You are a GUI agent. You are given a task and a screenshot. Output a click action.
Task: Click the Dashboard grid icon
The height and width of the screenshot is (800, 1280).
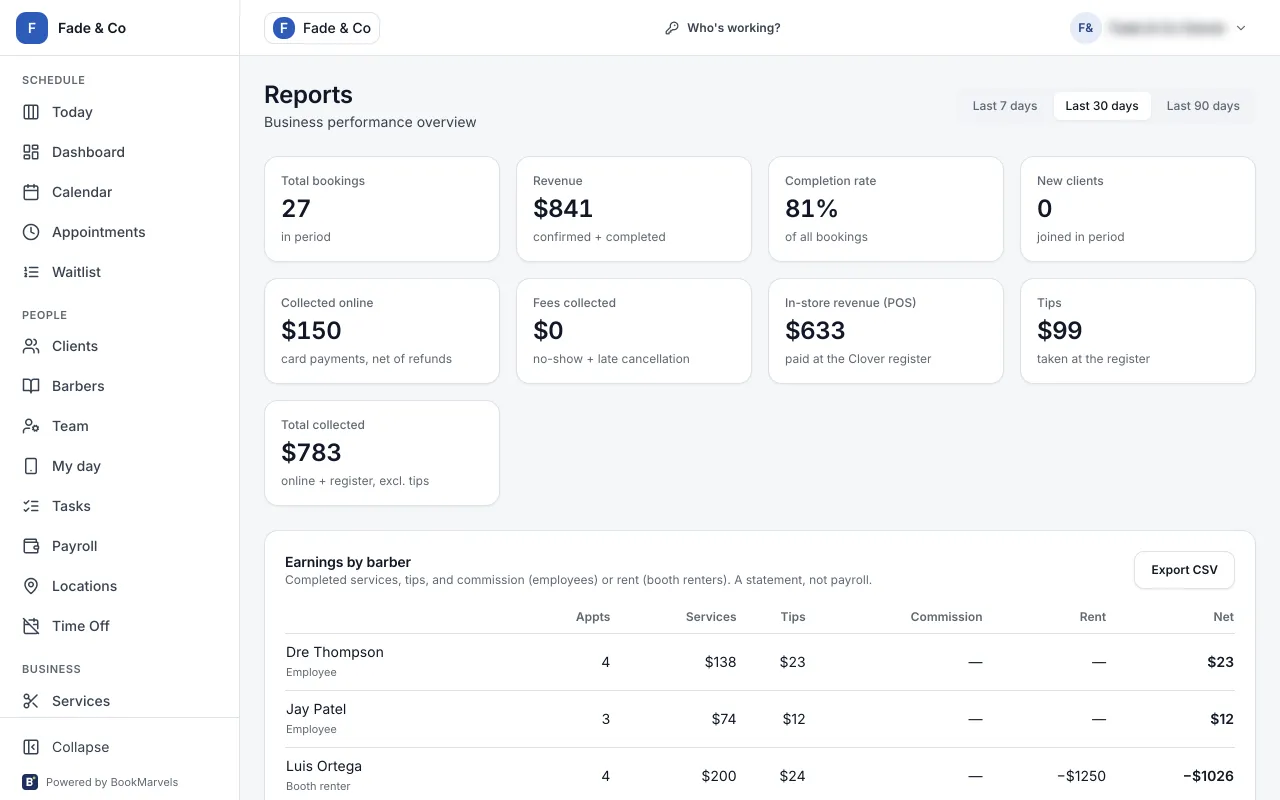click(x=31, y=152)
